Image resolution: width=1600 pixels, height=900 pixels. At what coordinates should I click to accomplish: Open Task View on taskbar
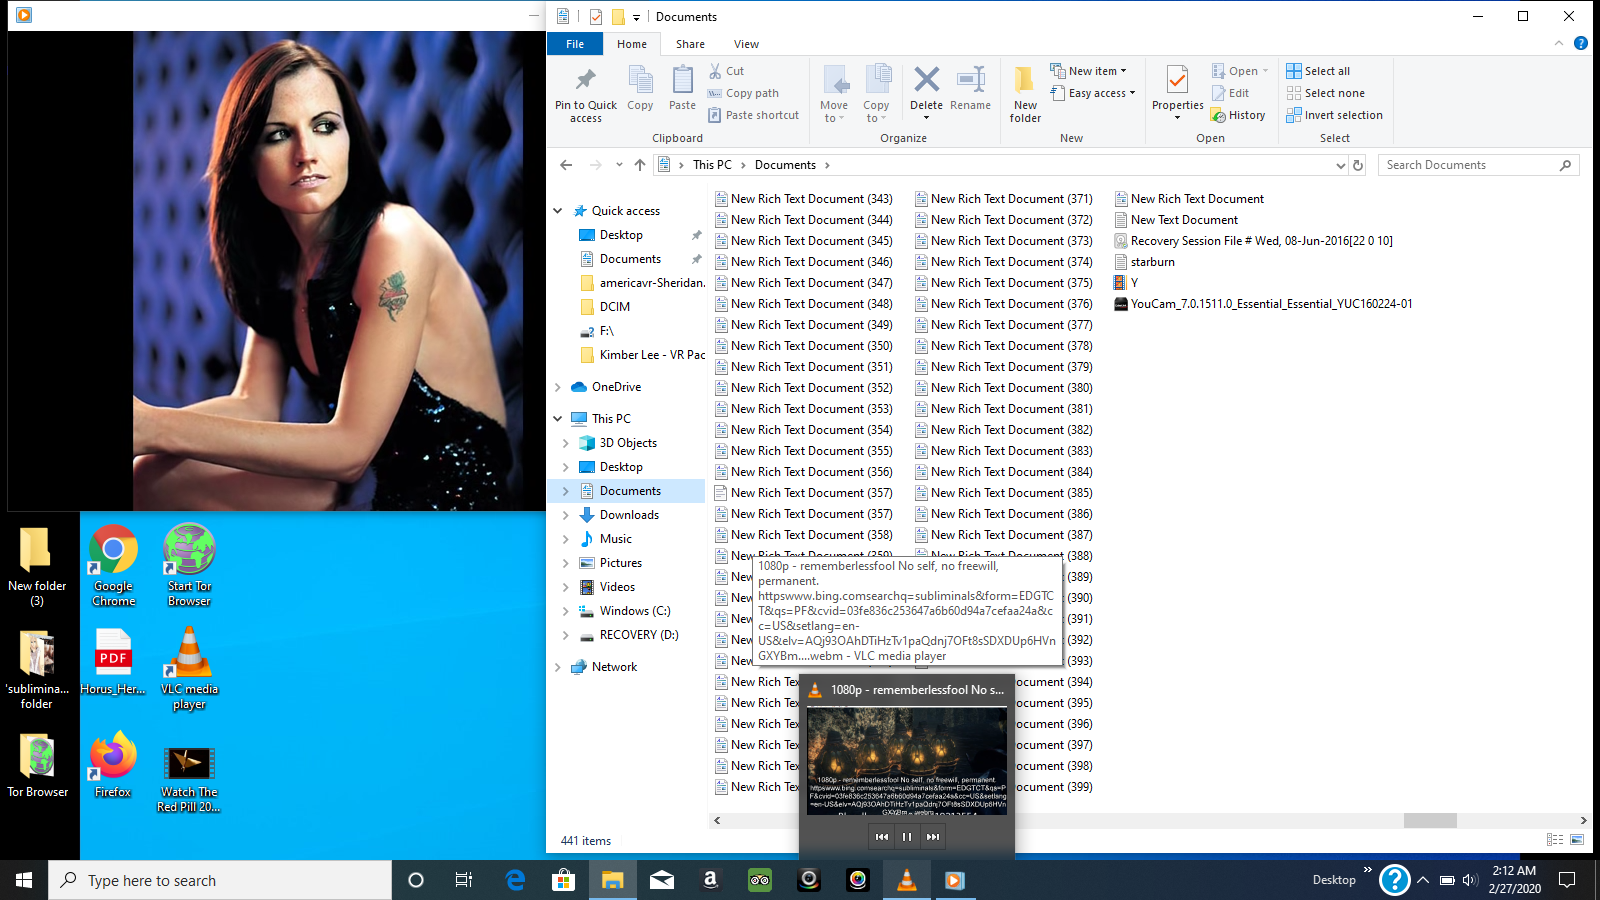click(x=464, y=880)
